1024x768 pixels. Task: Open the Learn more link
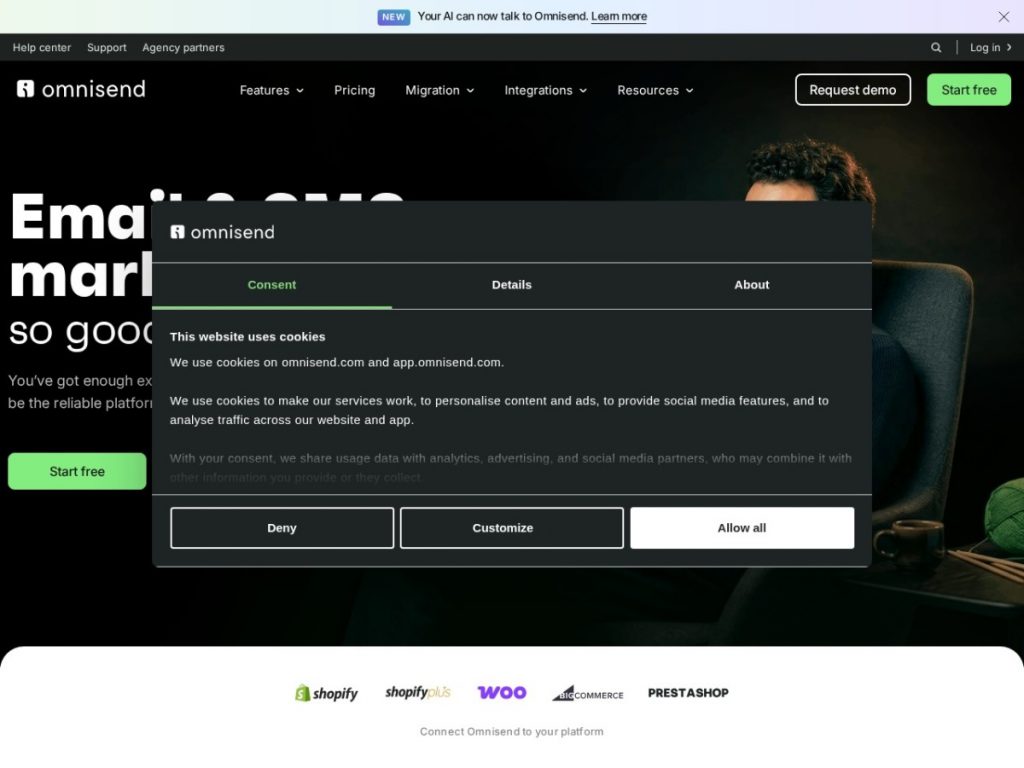(618, 17)
